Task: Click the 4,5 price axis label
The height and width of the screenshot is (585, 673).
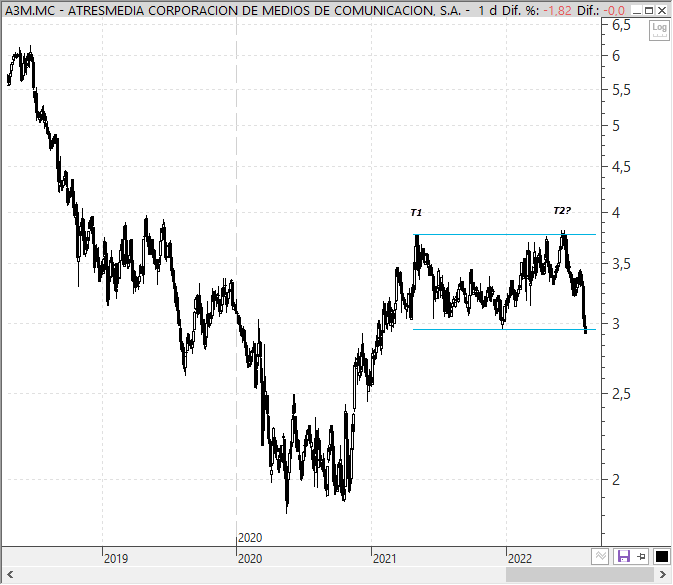Action: [621, 167]
